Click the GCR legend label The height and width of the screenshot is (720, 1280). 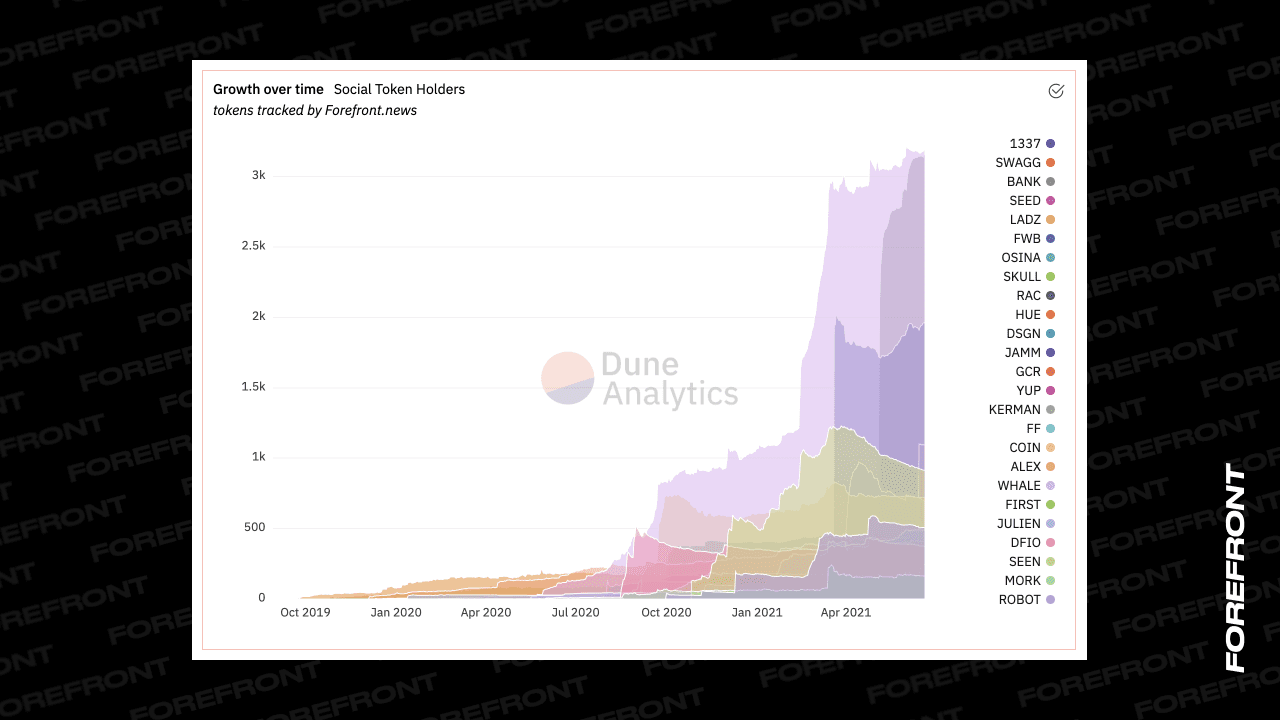tap(1028, 372)
